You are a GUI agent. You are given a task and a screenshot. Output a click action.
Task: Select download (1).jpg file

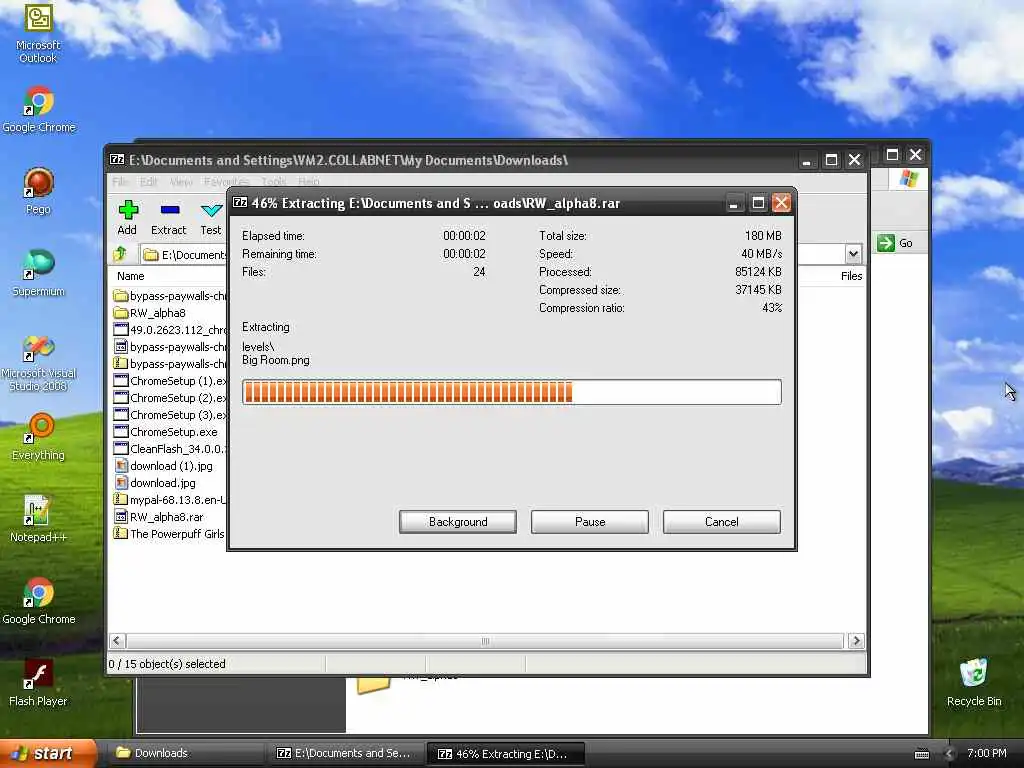(x=163, y=466)
